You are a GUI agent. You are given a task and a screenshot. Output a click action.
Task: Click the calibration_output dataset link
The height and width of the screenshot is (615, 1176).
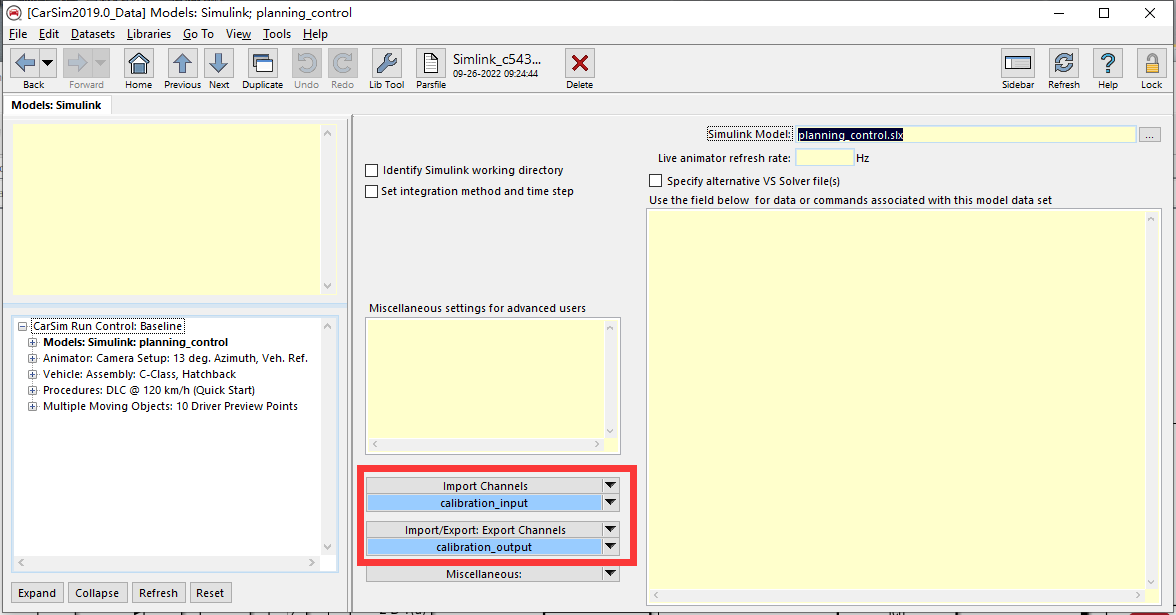pyautogui.click(x=484, y=547)
